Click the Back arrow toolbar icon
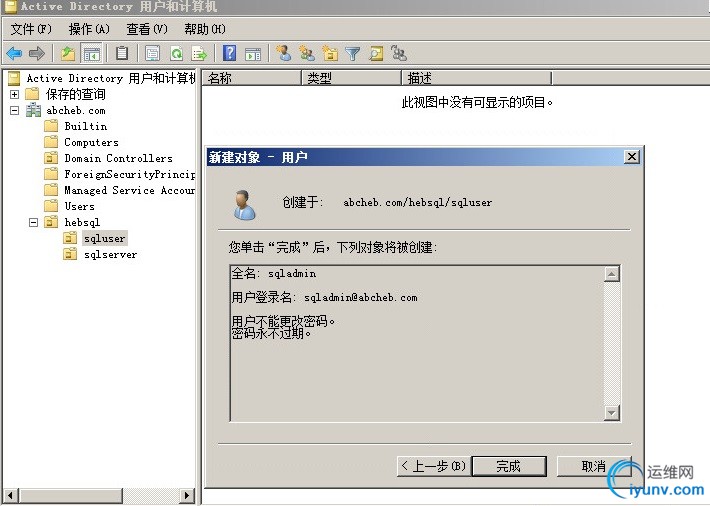Screen dimensions: 710x506 [x=14, y=53]
